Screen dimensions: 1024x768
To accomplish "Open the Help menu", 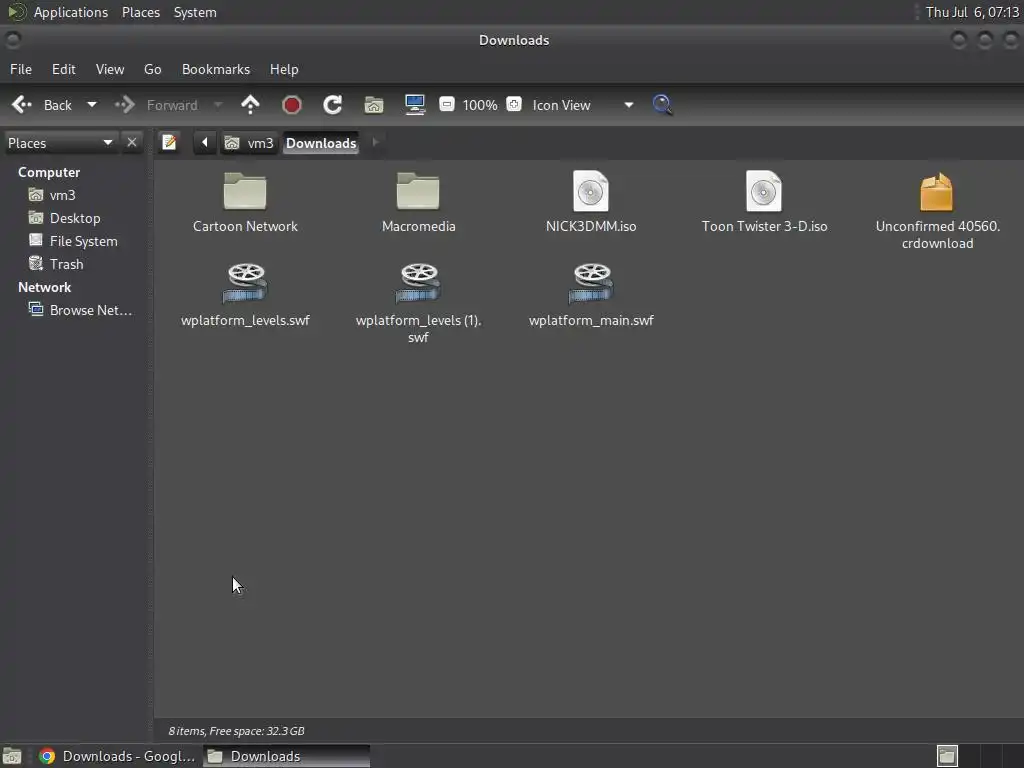I will (284, 69).
